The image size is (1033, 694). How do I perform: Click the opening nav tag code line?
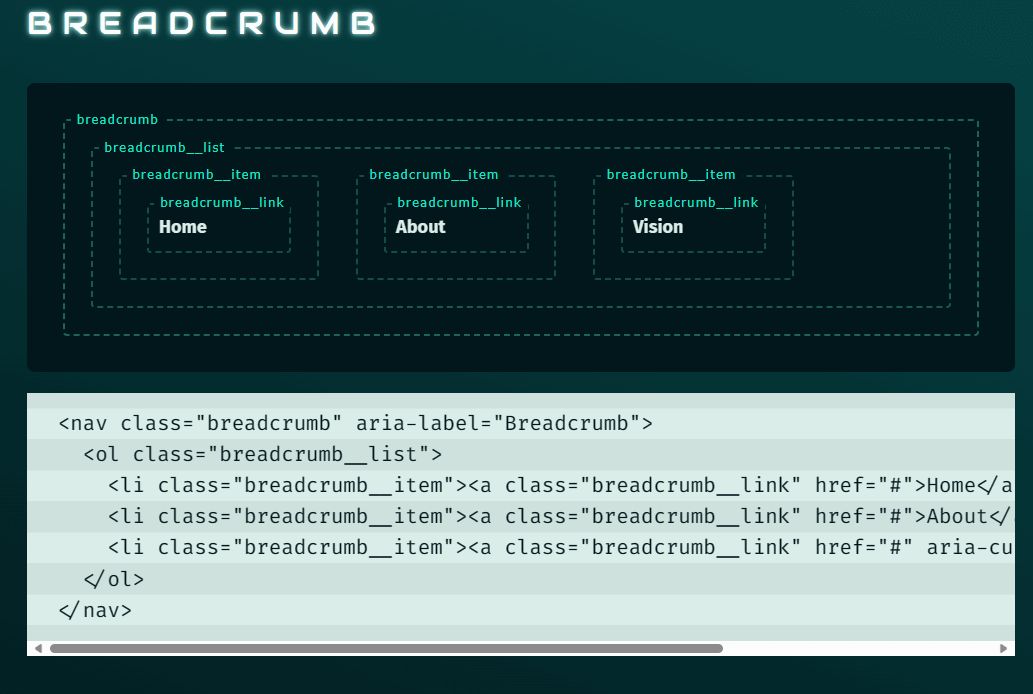355,423
